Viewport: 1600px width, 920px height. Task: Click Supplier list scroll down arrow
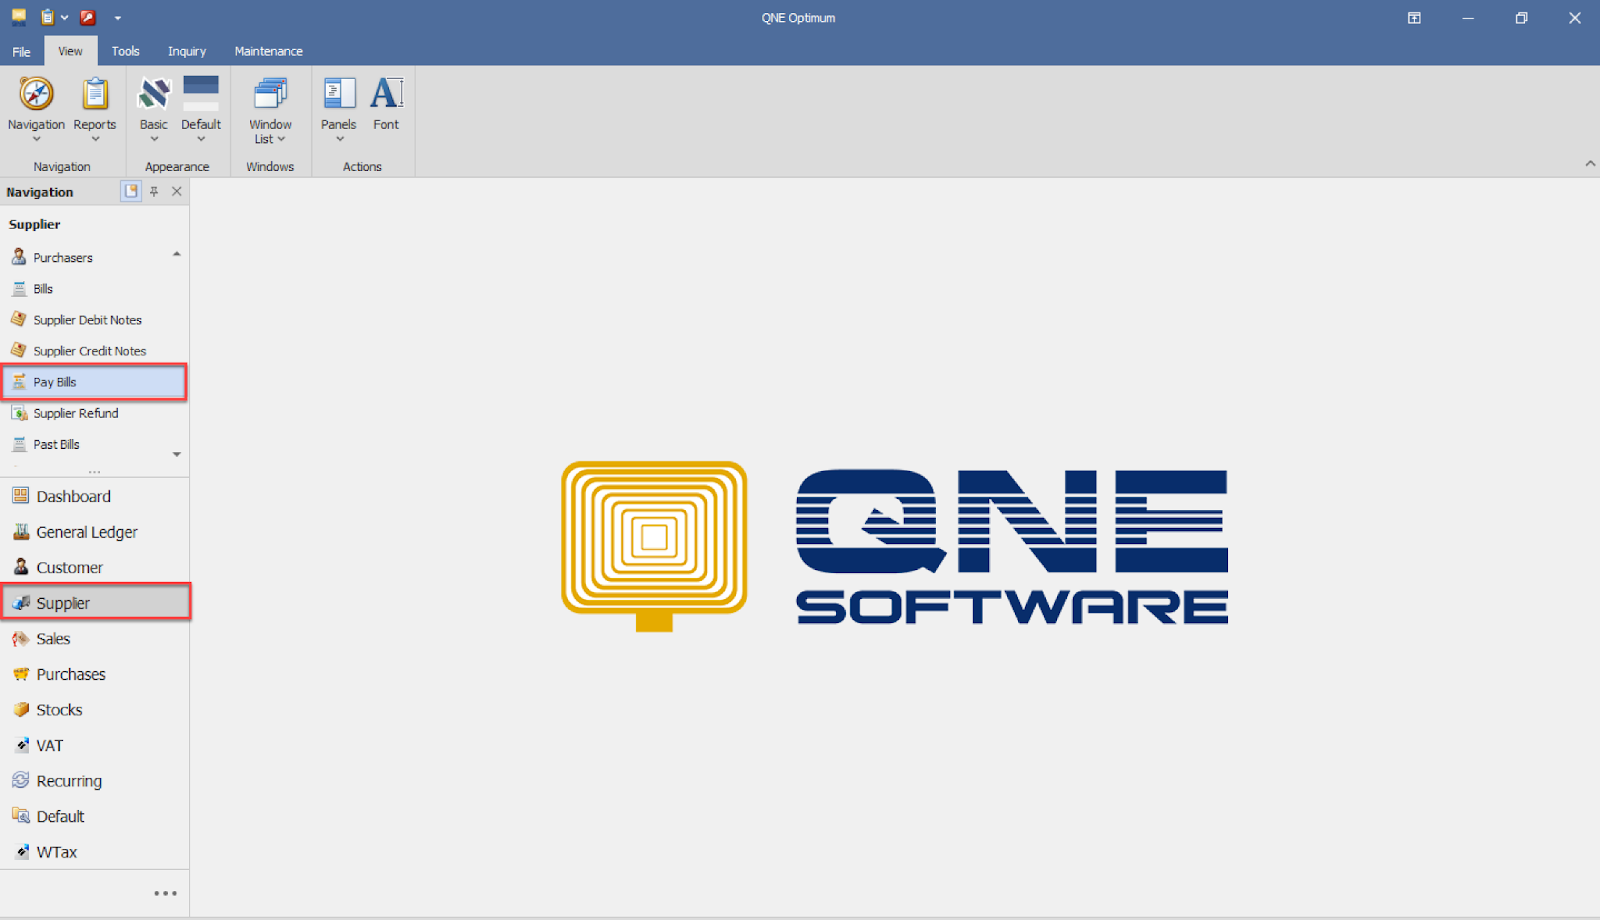click(x=177, y=454)
